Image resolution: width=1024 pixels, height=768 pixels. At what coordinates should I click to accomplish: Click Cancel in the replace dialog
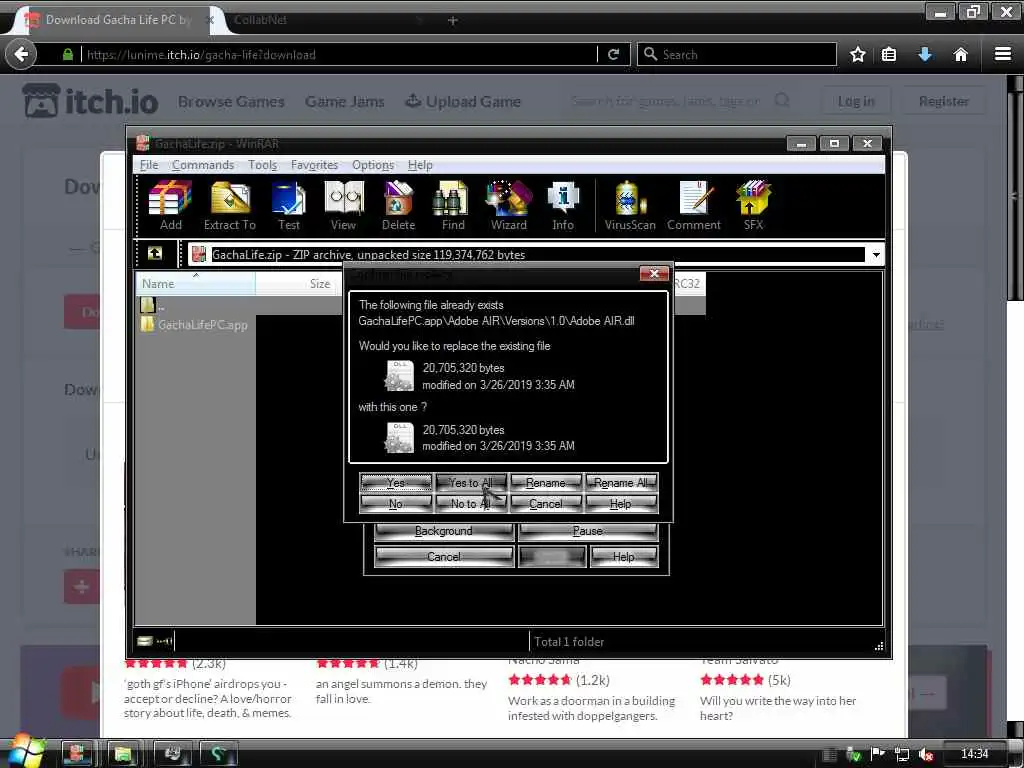(x=546, y=504)
